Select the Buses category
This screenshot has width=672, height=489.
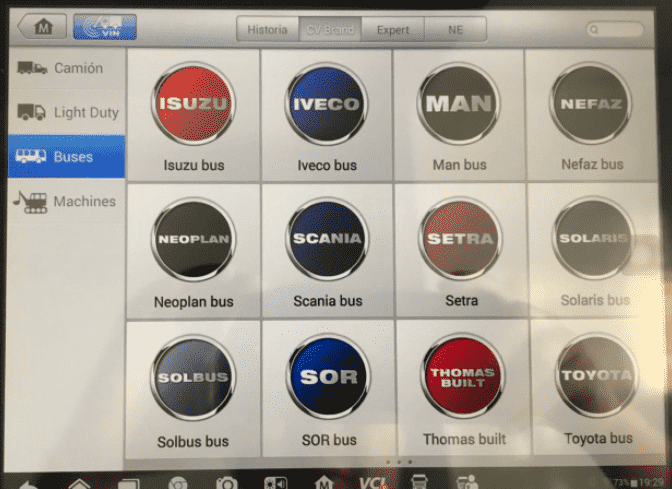click(x=66, y=156)
